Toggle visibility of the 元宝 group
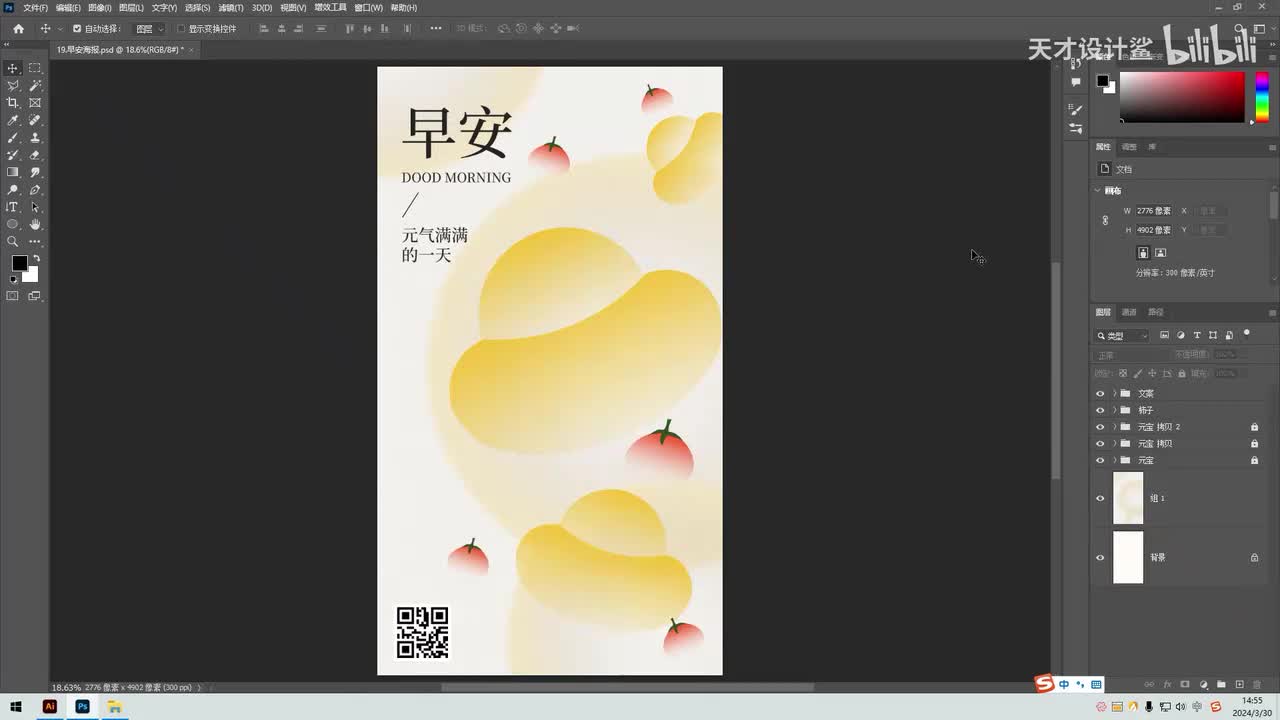Screen dimensions: 1280x720 click(x=1100, y=460)
